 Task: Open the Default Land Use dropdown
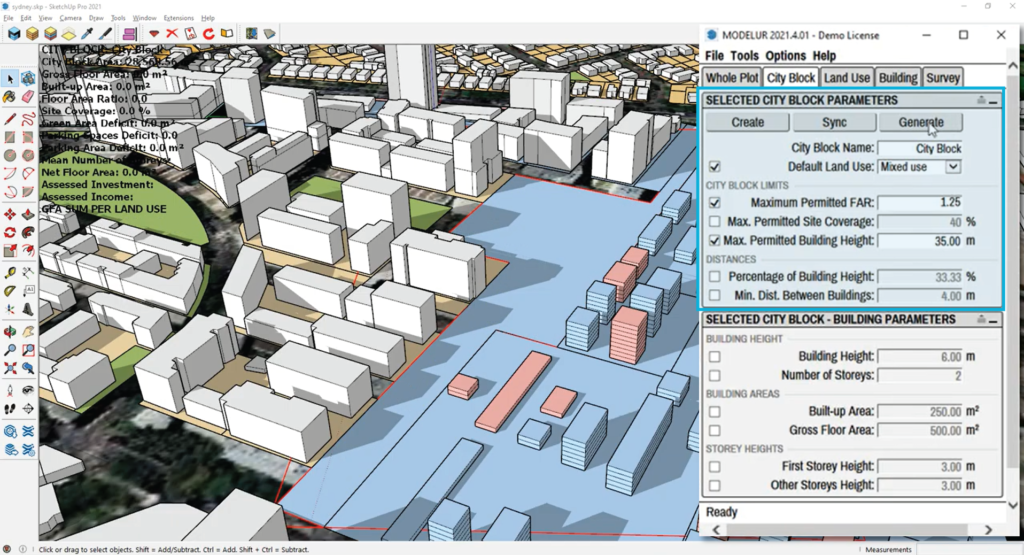(953, 166)
